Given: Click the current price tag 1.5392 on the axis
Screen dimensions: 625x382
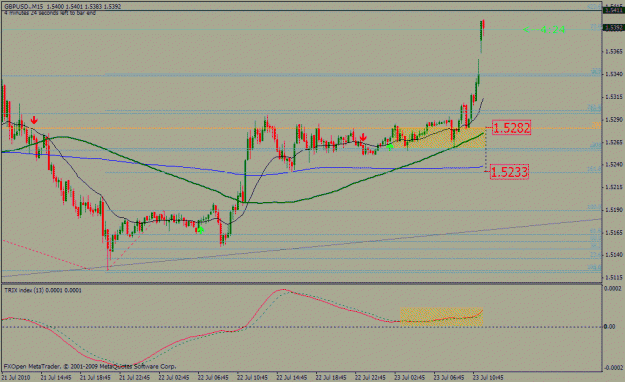Looking at the screenshot, I should coord(613,28).
